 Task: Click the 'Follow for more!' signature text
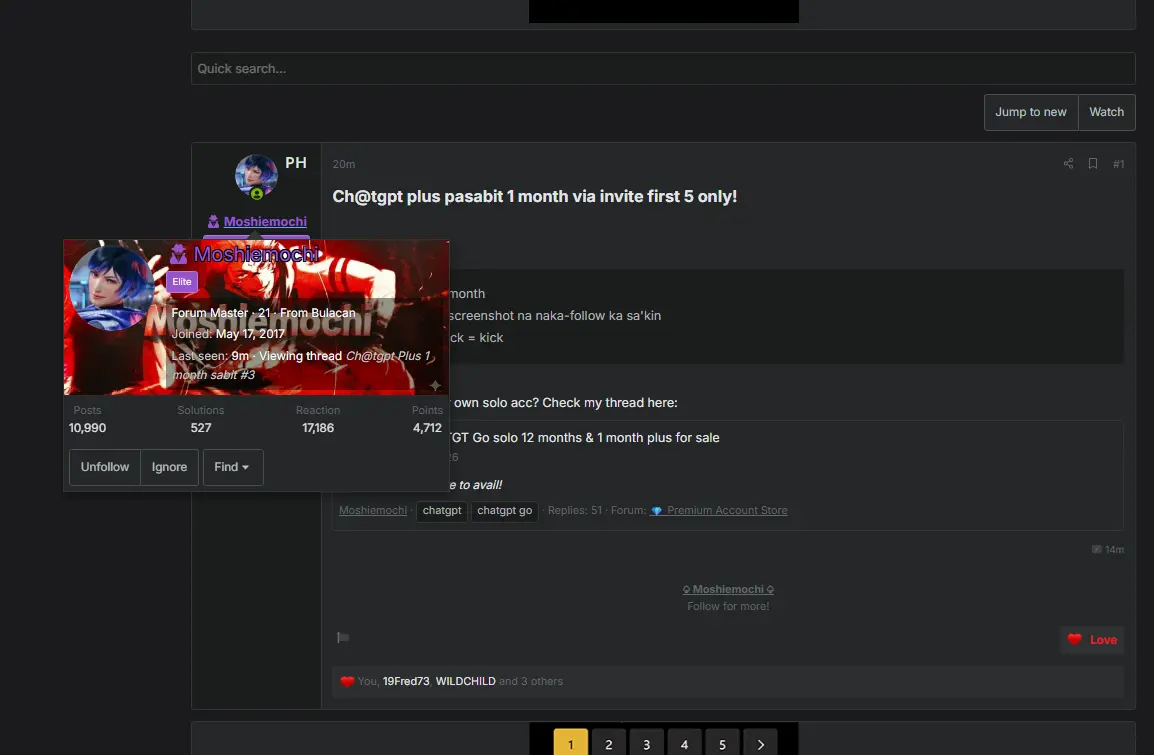[x=728, y=606]
